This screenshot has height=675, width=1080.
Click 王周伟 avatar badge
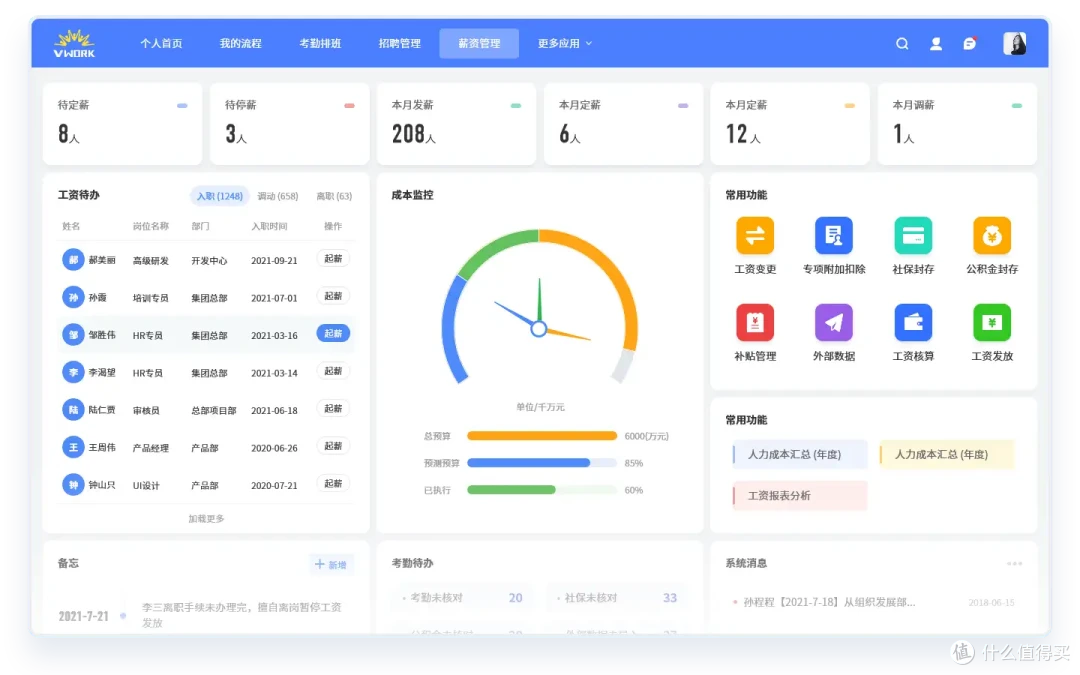pos(73,447)
